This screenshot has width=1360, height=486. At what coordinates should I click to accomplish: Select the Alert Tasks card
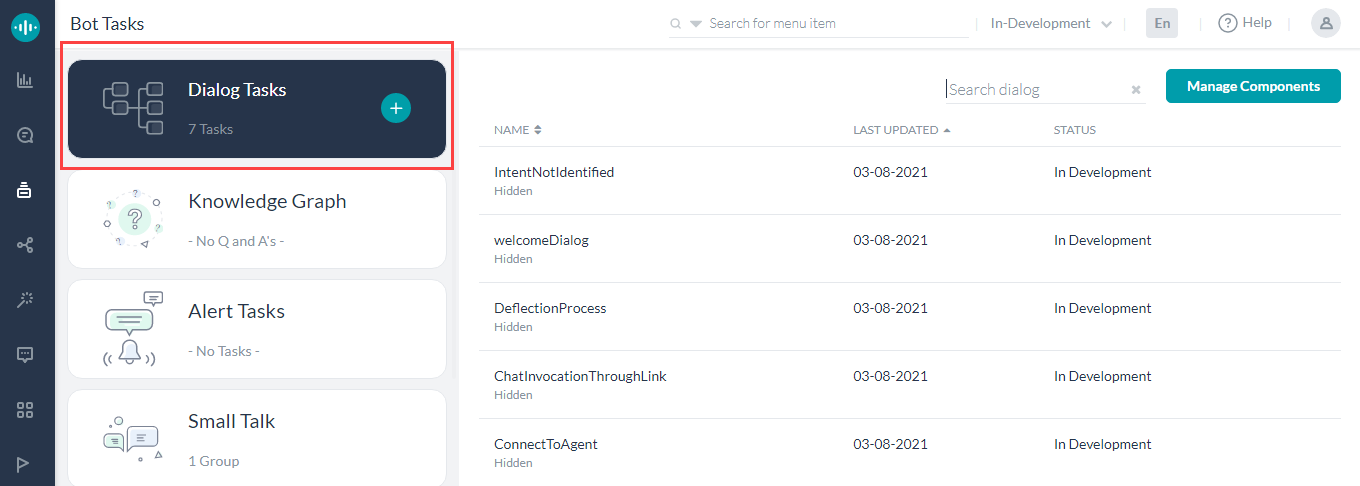click(257, 329)
